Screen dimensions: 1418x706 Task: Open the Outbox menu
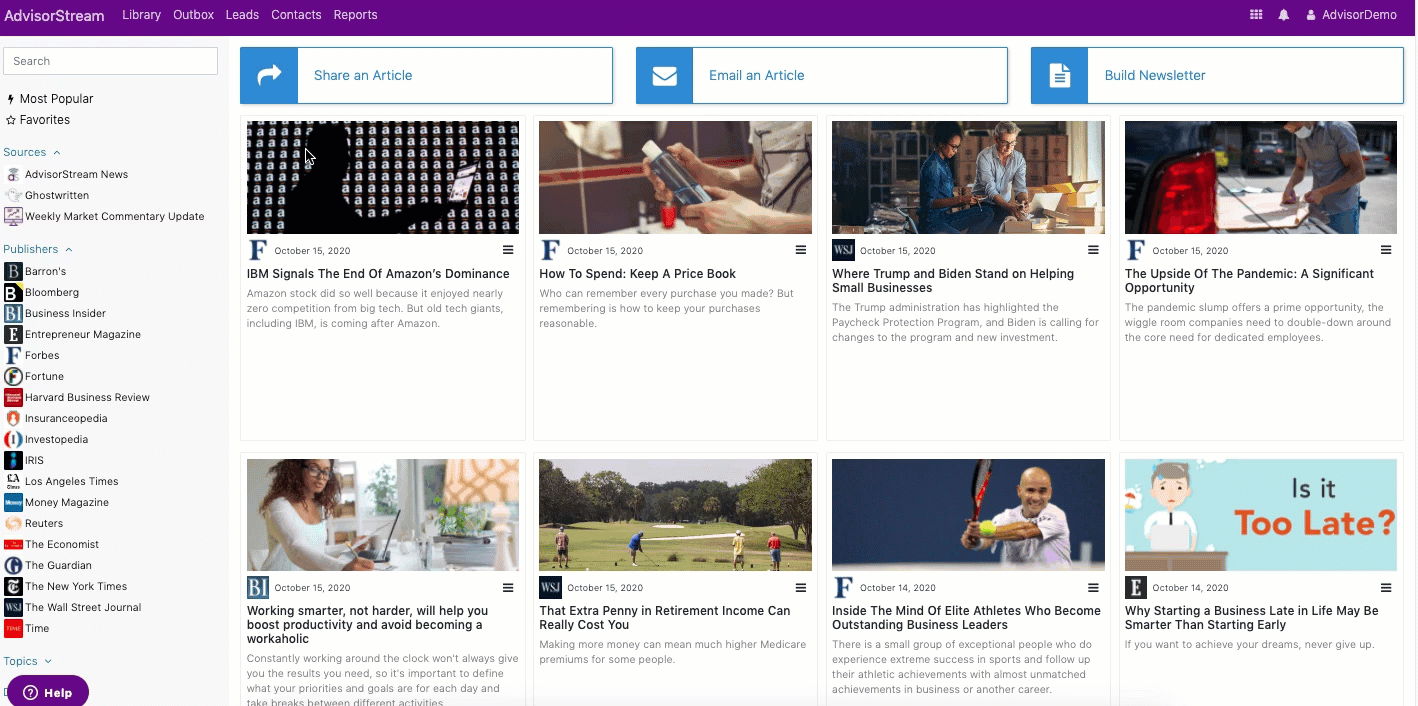click(193, 15)
